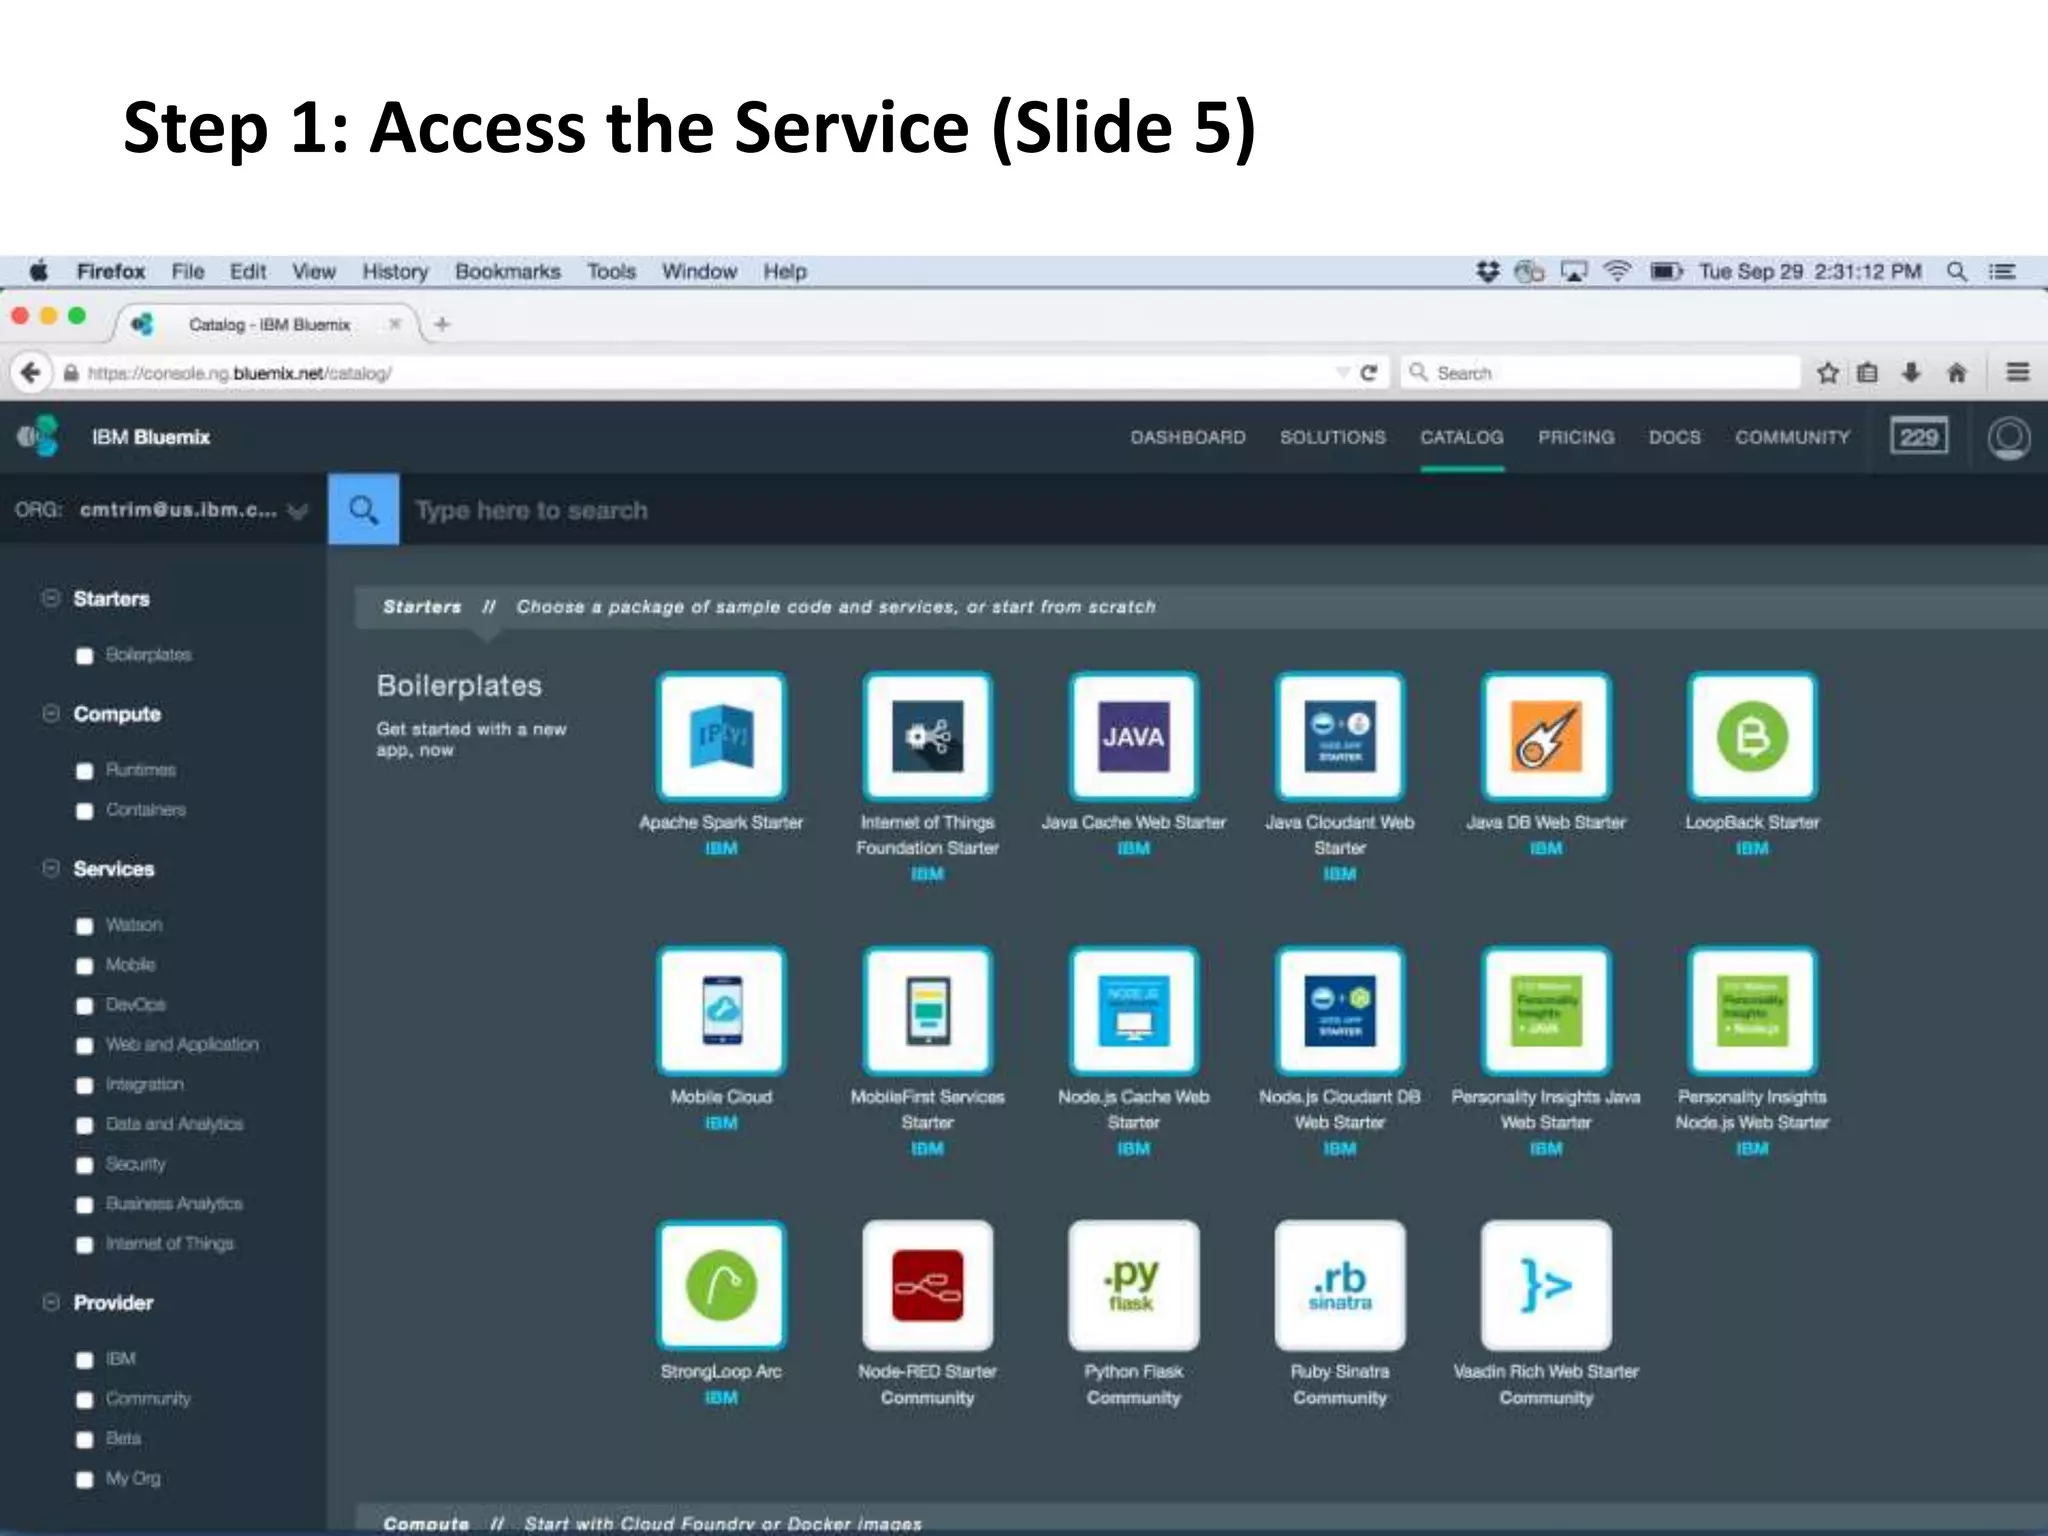The height and width of the screenshot is (1536, 2048).
Task: Check the Security filter
Action: coord(85,1165)
